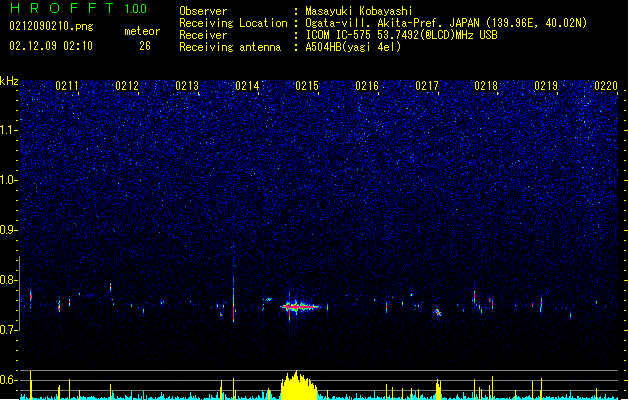Click the 0219 time marker
Image resolution: width=629 pixels, height=400 pixels.
(546, 86)
